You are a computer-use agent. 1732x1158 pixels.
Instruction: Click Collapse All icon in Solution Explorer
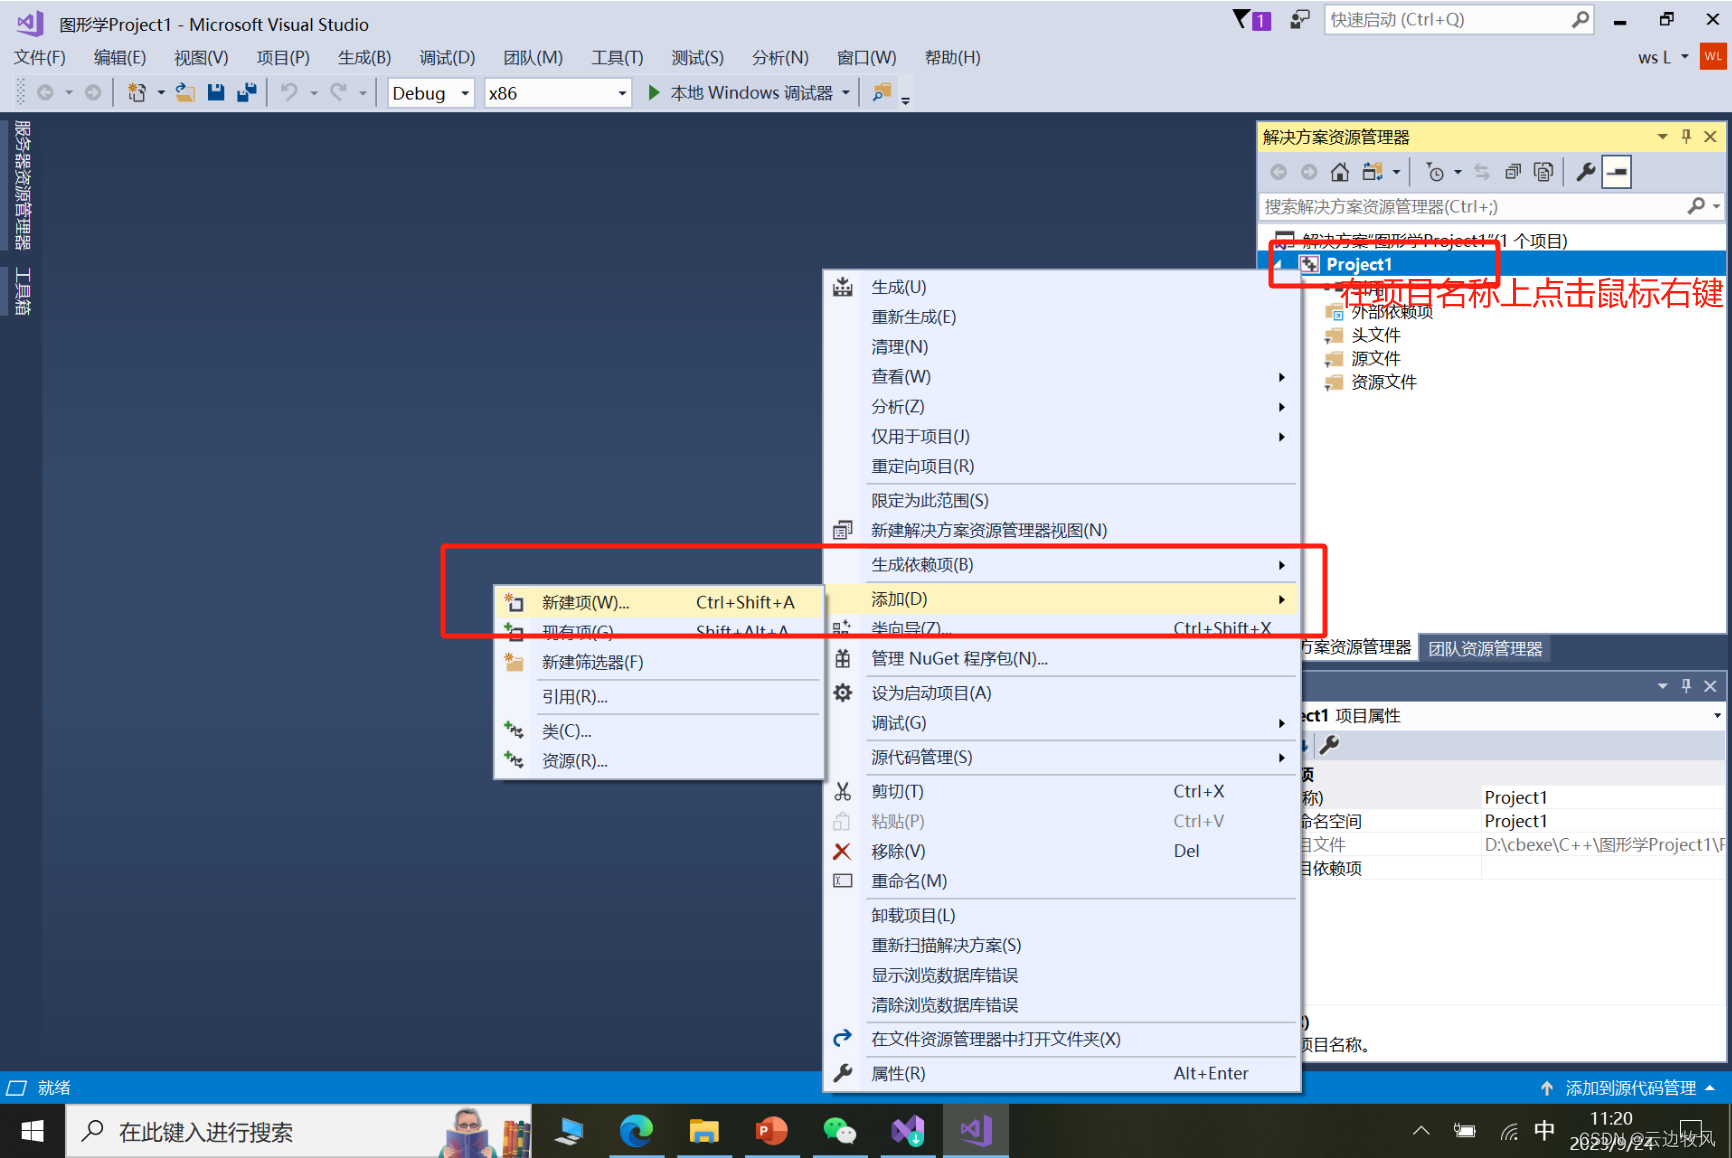[x=1513, y=172]
